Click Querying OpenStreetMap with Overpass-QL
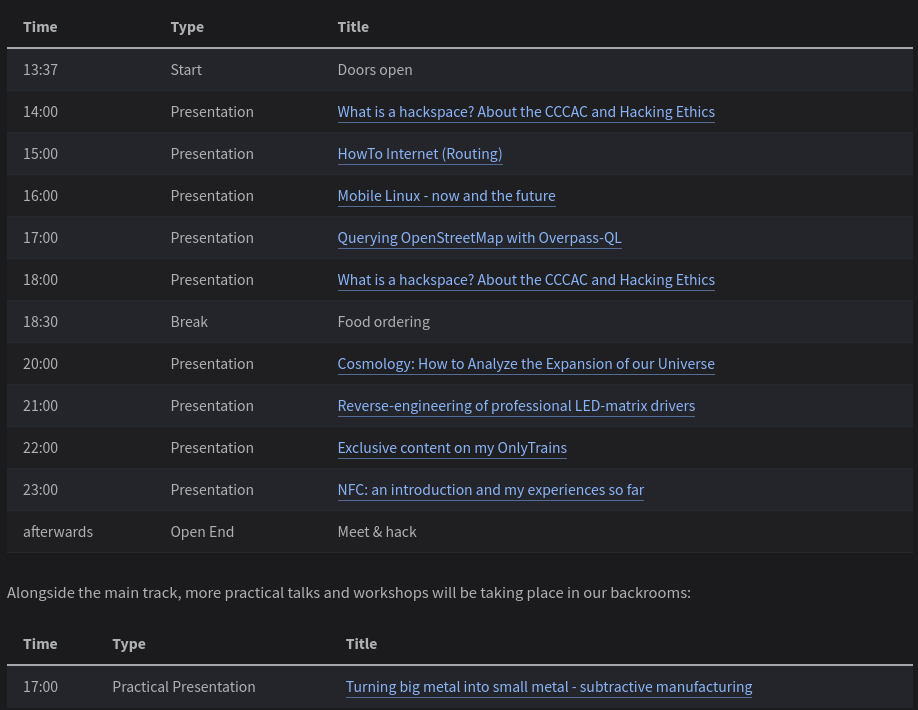The image size is (918, 710). click(x=479, y=238)
